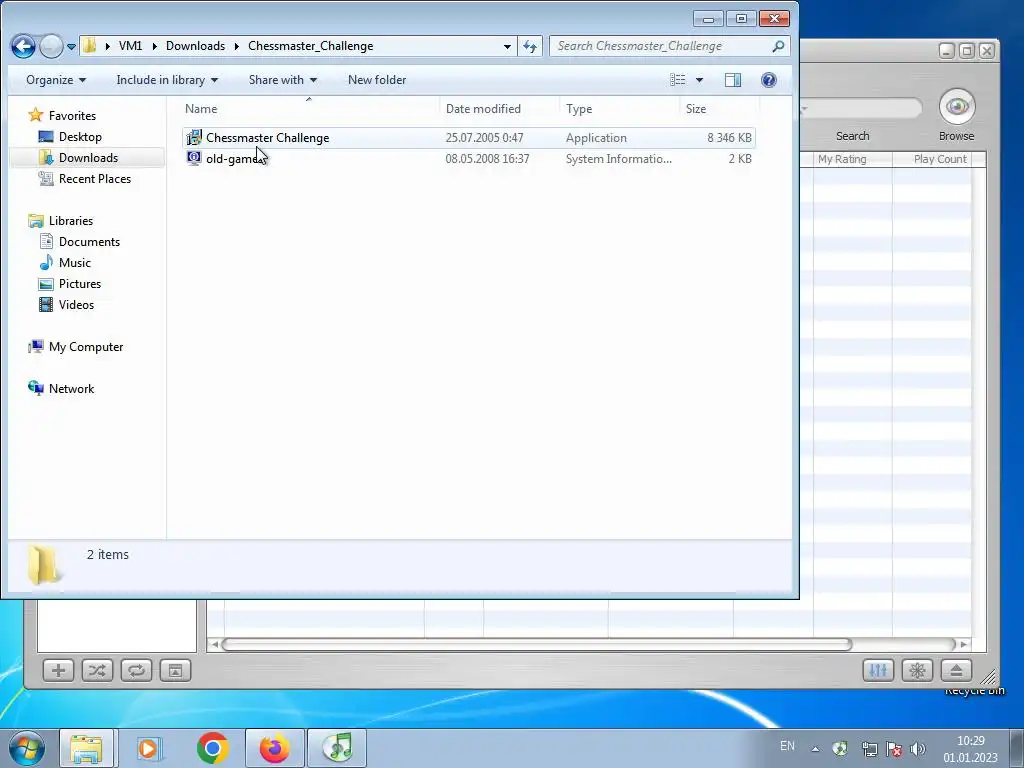The height and width of the screenshot is (768, 1024).
Task: Open the Videos library
Action: (x=76, y=304)
